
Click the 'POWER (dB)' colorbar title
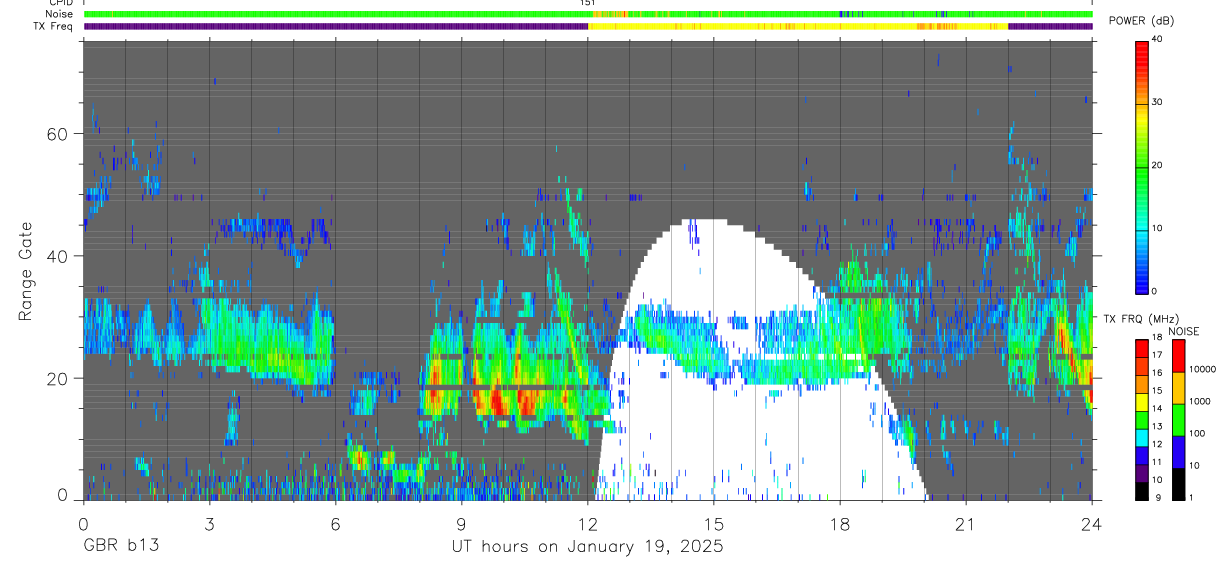1142,21
